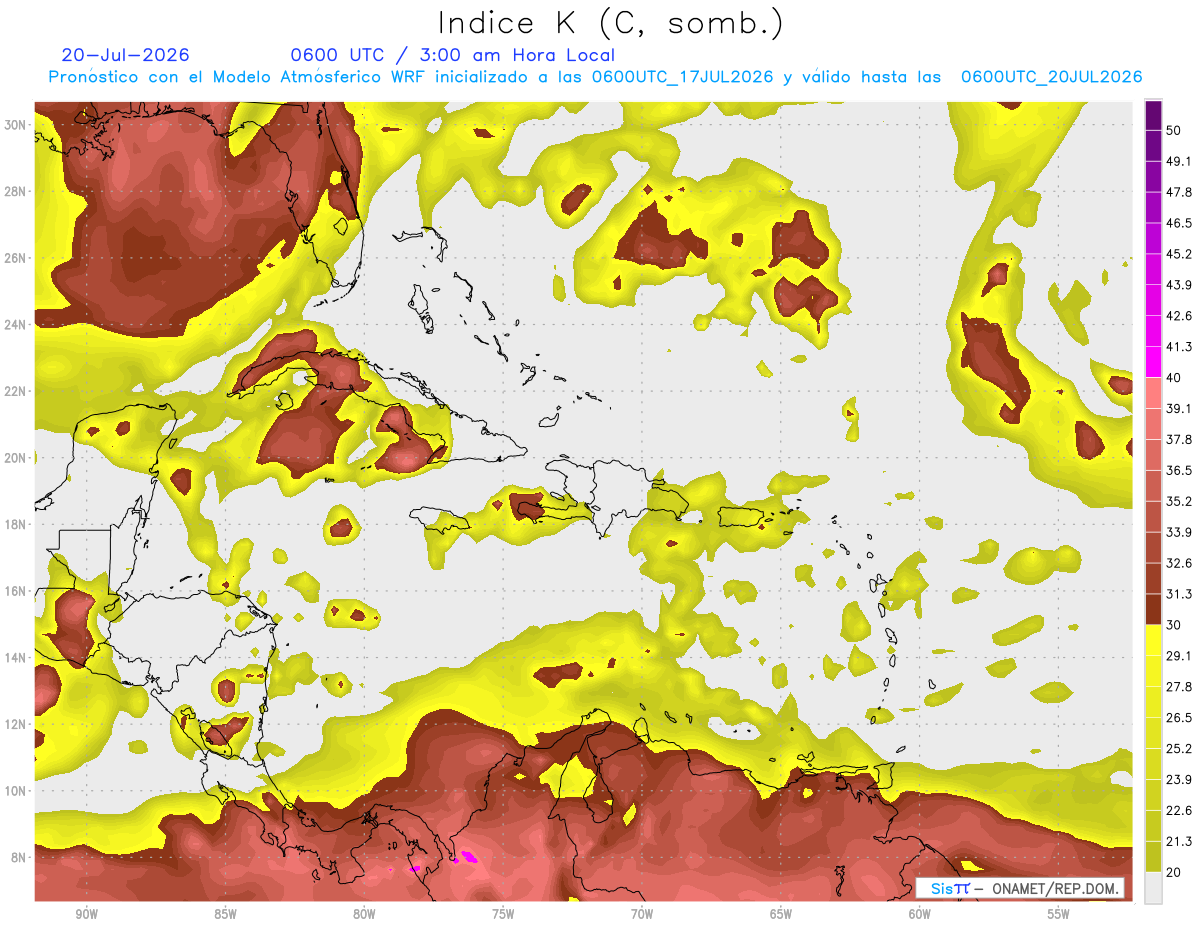Click the '39.1' colorbar value
The width and height of the screenshot is (1200, 927).
tap(1179, 408)
